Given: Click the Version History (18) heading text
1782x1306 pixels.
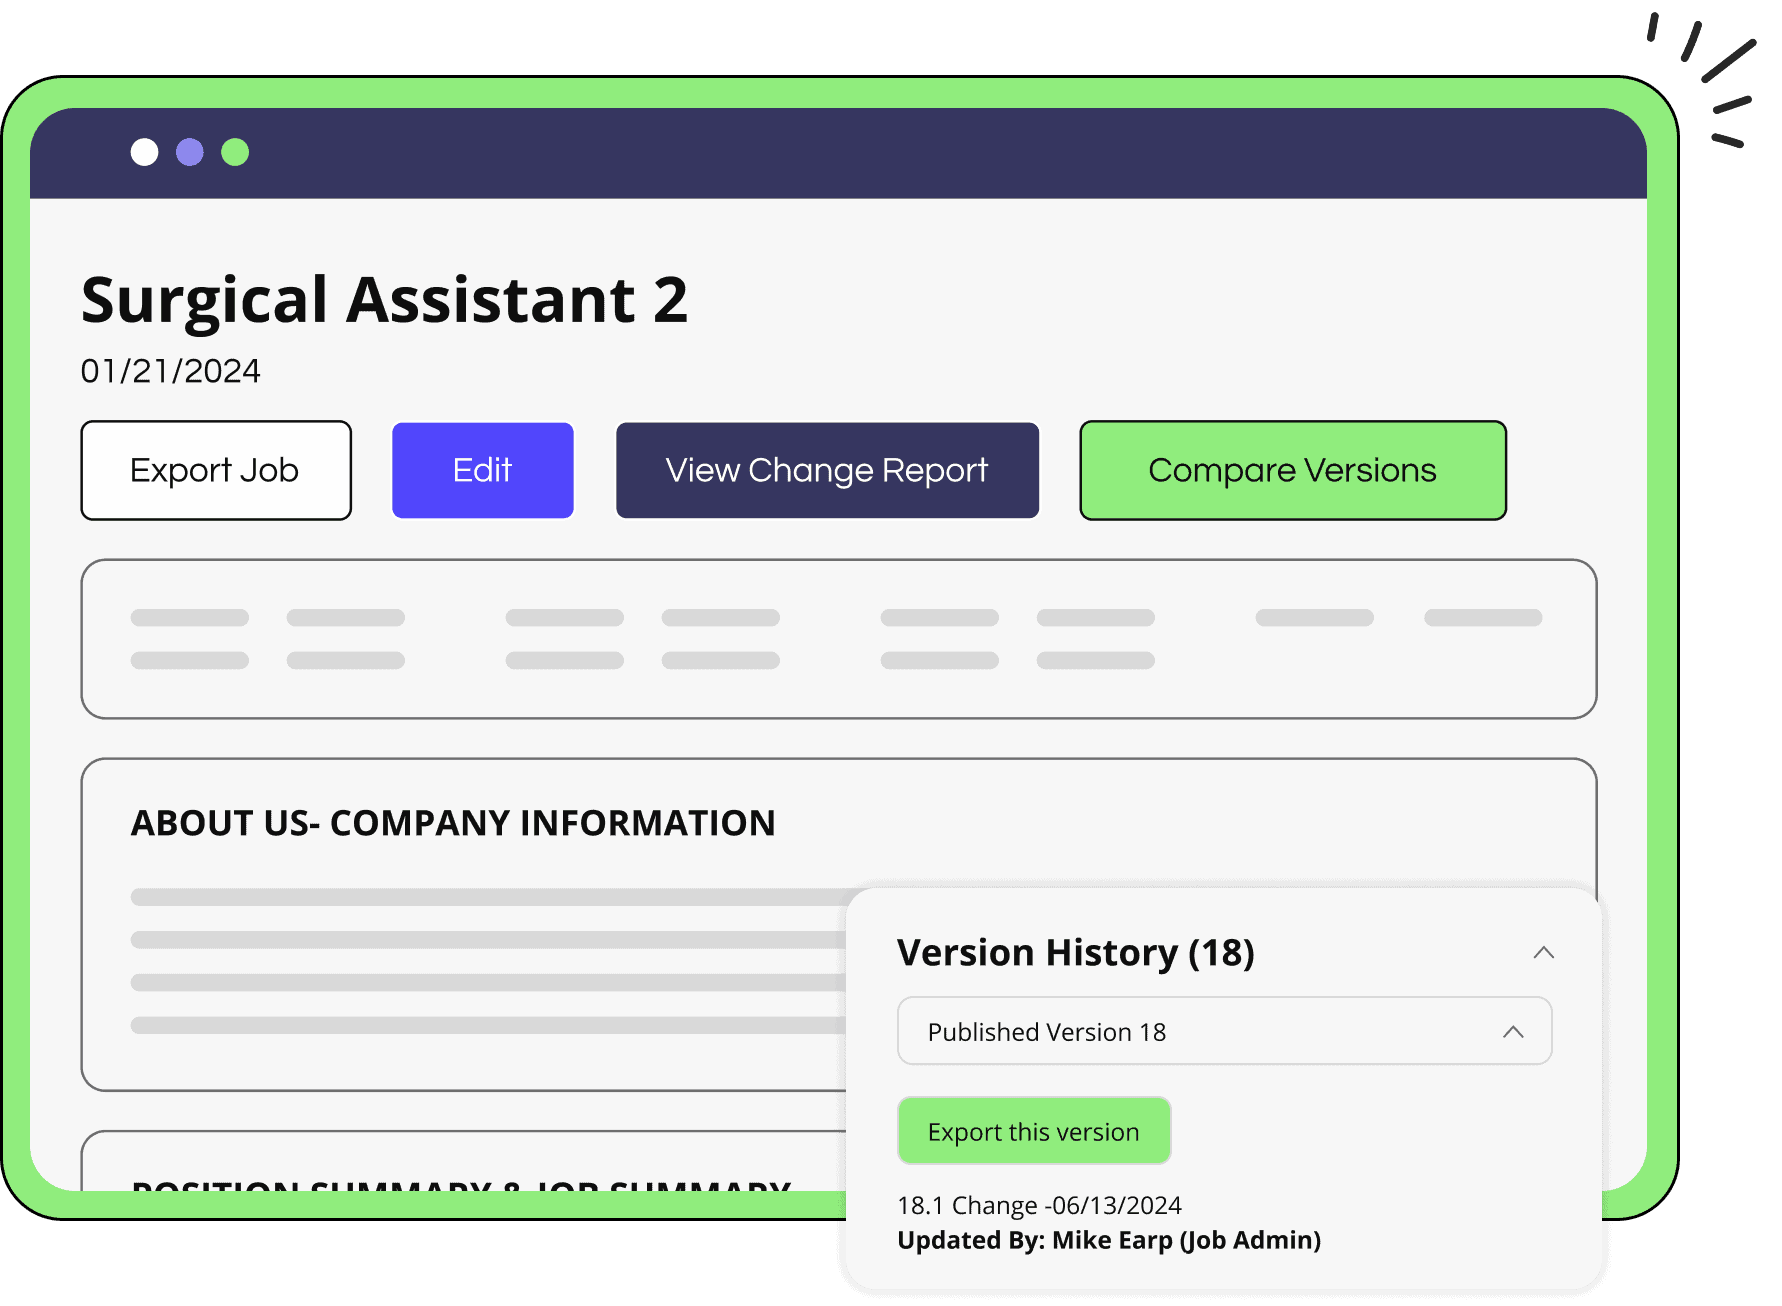Looking at the screenshot, I should (x=1075, y=952).
